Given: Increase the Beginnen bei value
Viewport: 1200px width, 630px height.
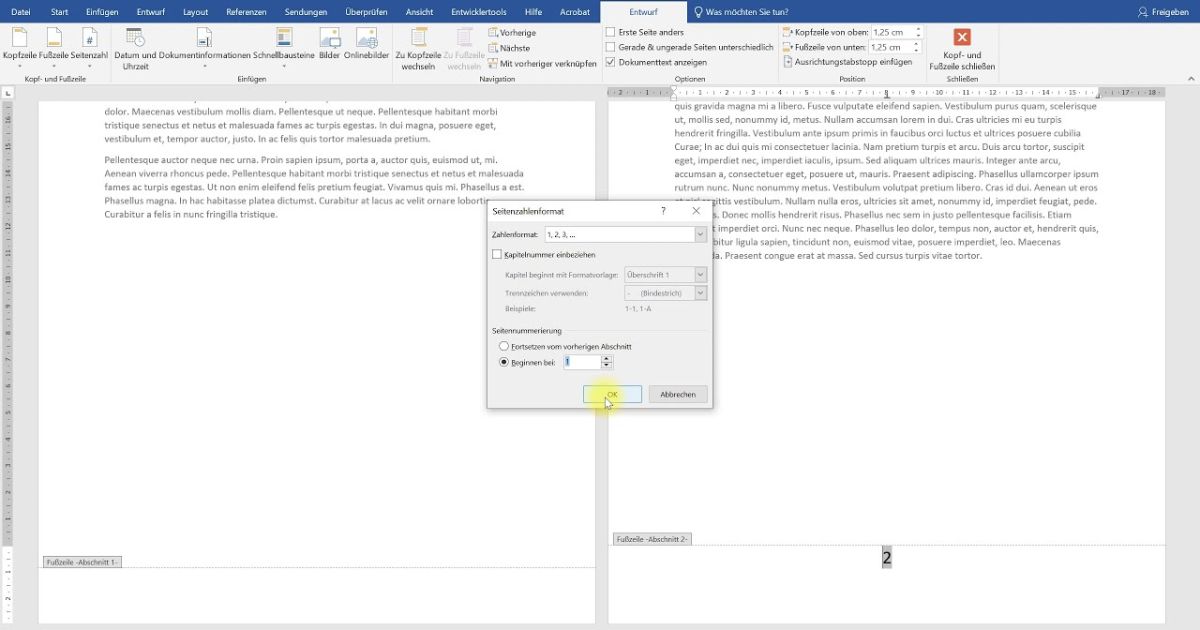Looking at the screenshot, I should 606,359.
